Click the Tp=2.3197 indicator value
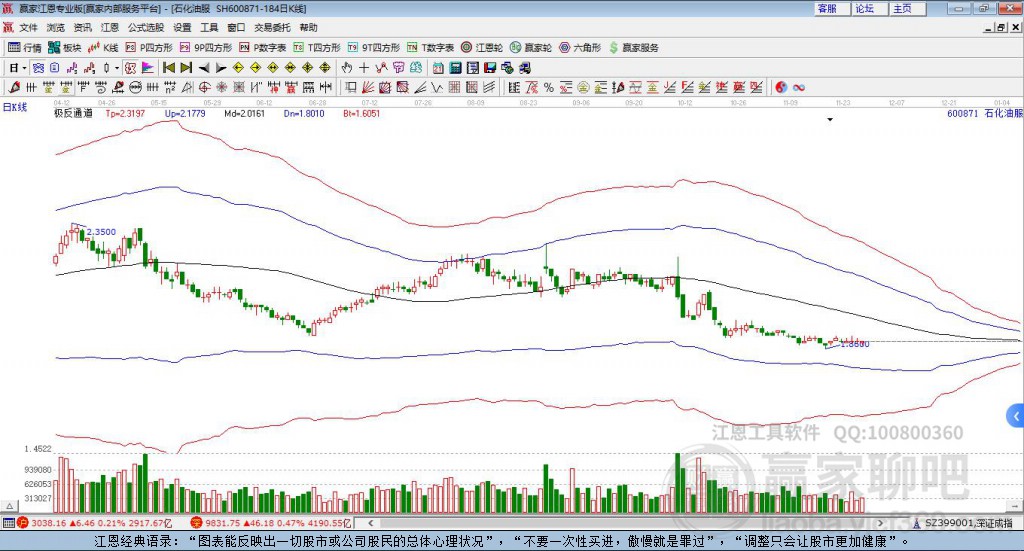 tap(125, 114)
